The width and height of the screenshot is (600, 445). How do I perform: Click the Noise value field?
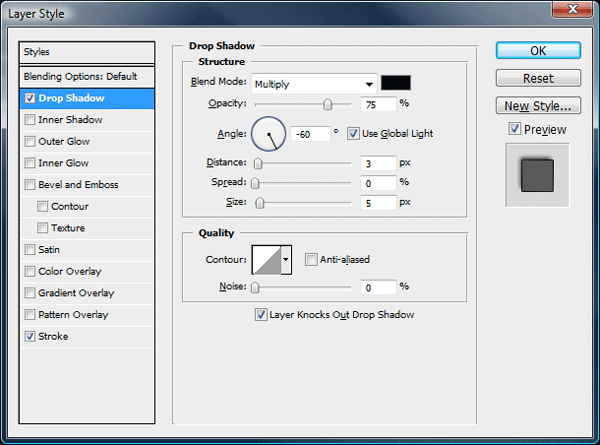tap(378, 288)
